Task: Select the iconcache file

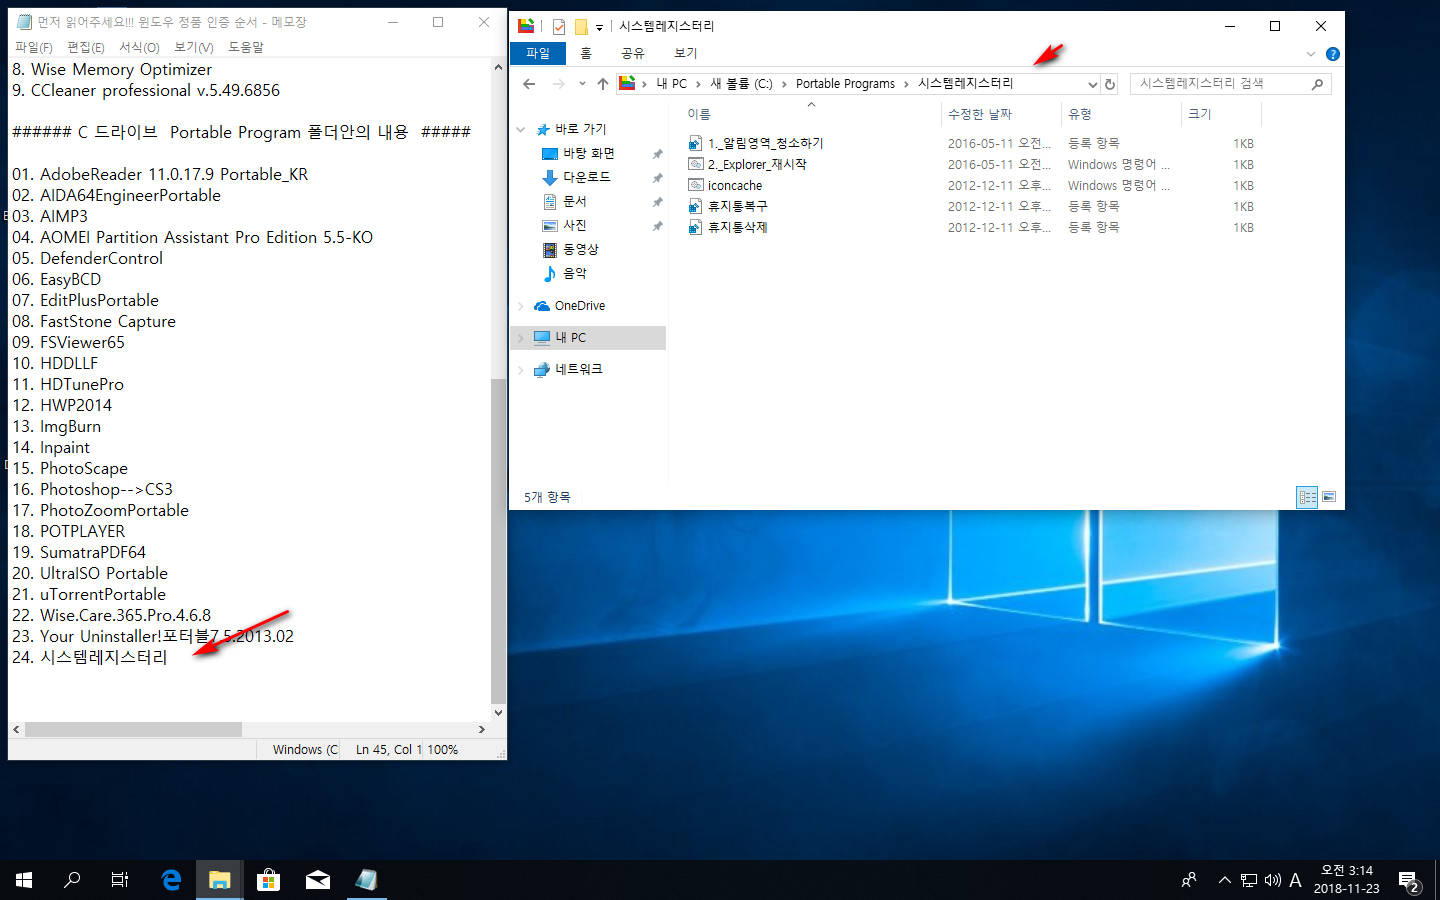Action: (734, 185)
